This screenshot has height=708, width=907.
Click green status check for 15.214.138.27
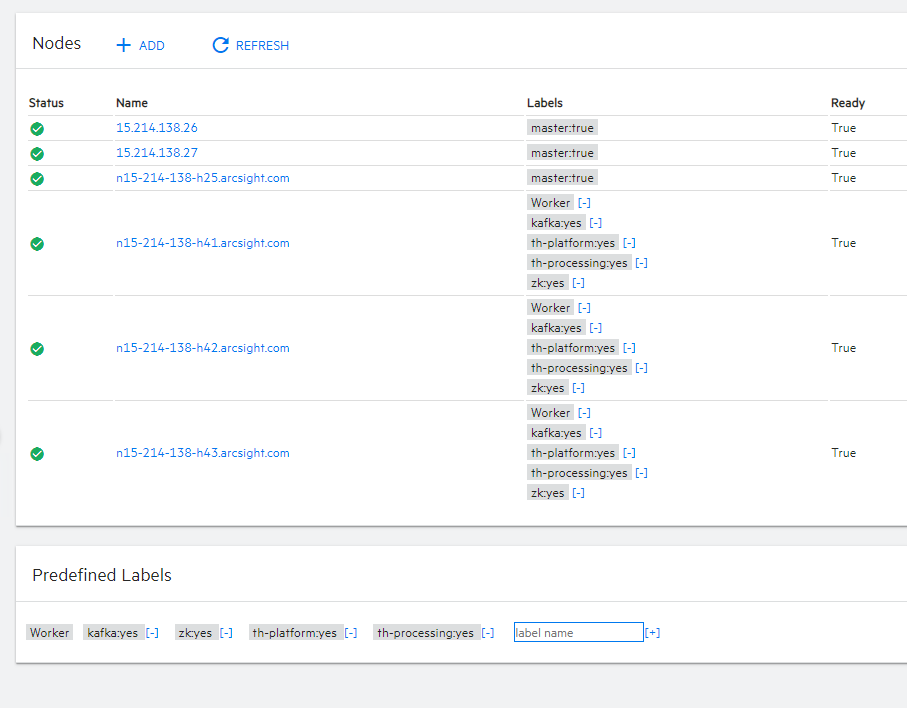[37, 153]
